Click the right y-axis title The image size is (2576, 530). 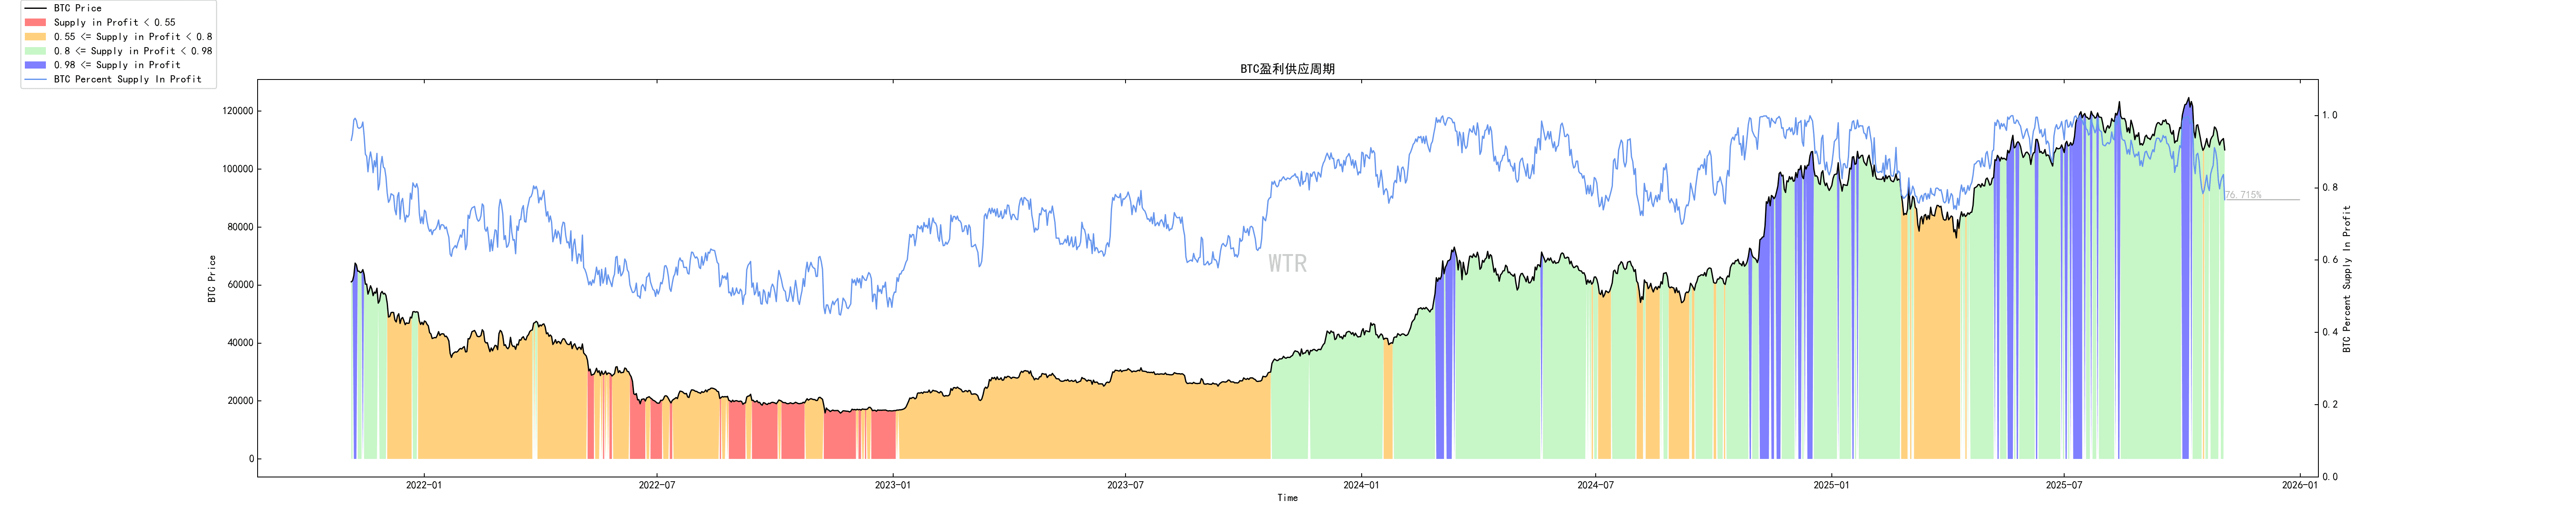pyautogui.click(x=2346, y=278)
